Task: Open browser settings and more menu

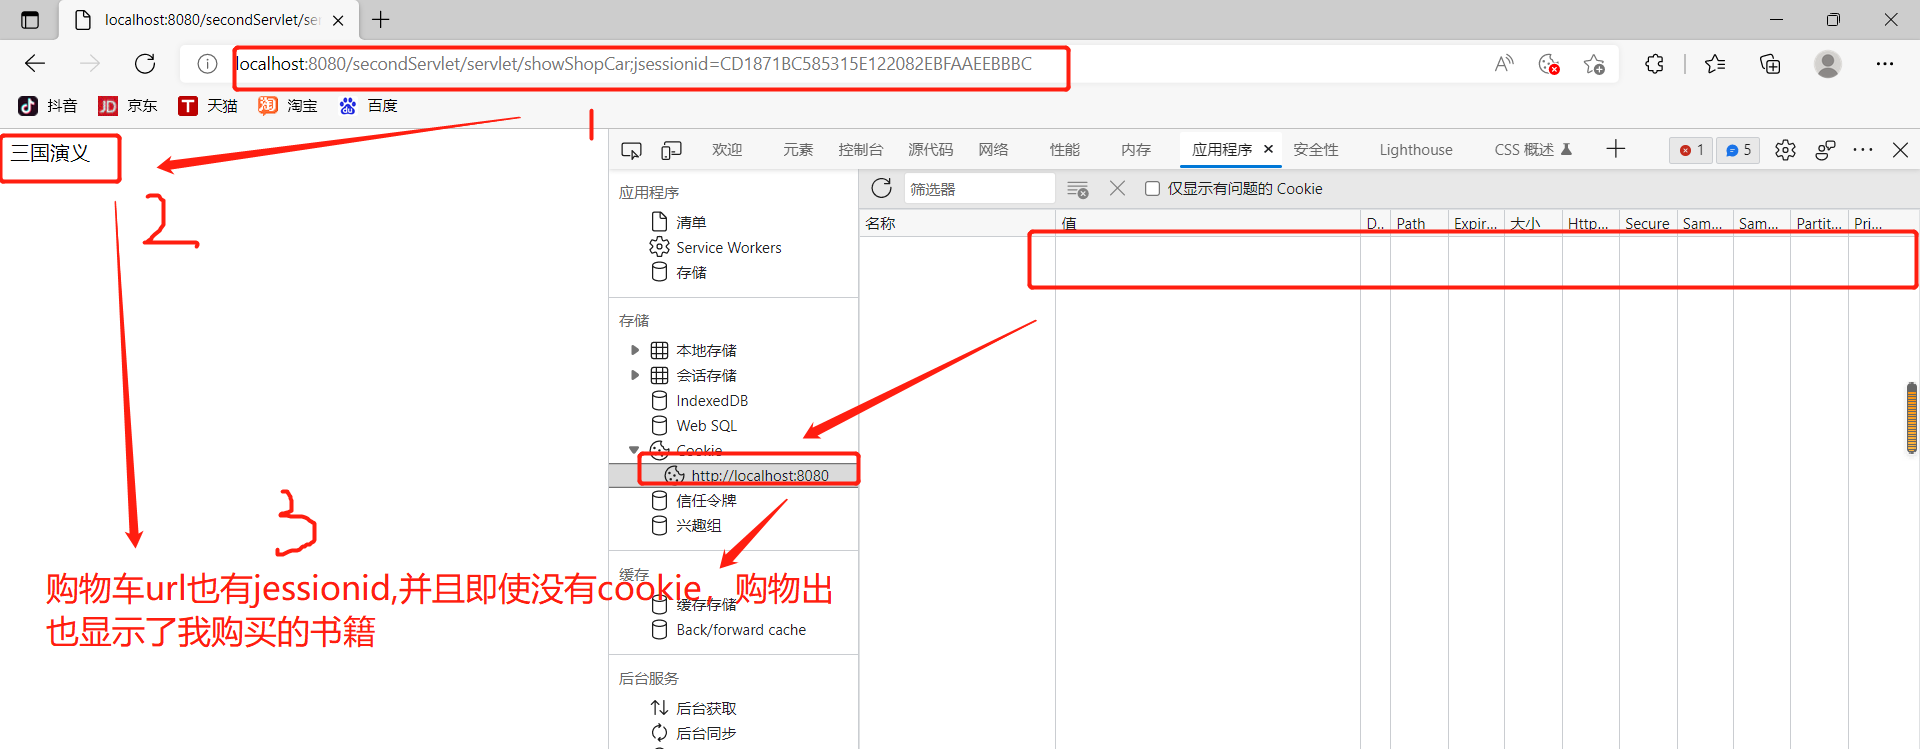Action: (x=1885, y=64)
